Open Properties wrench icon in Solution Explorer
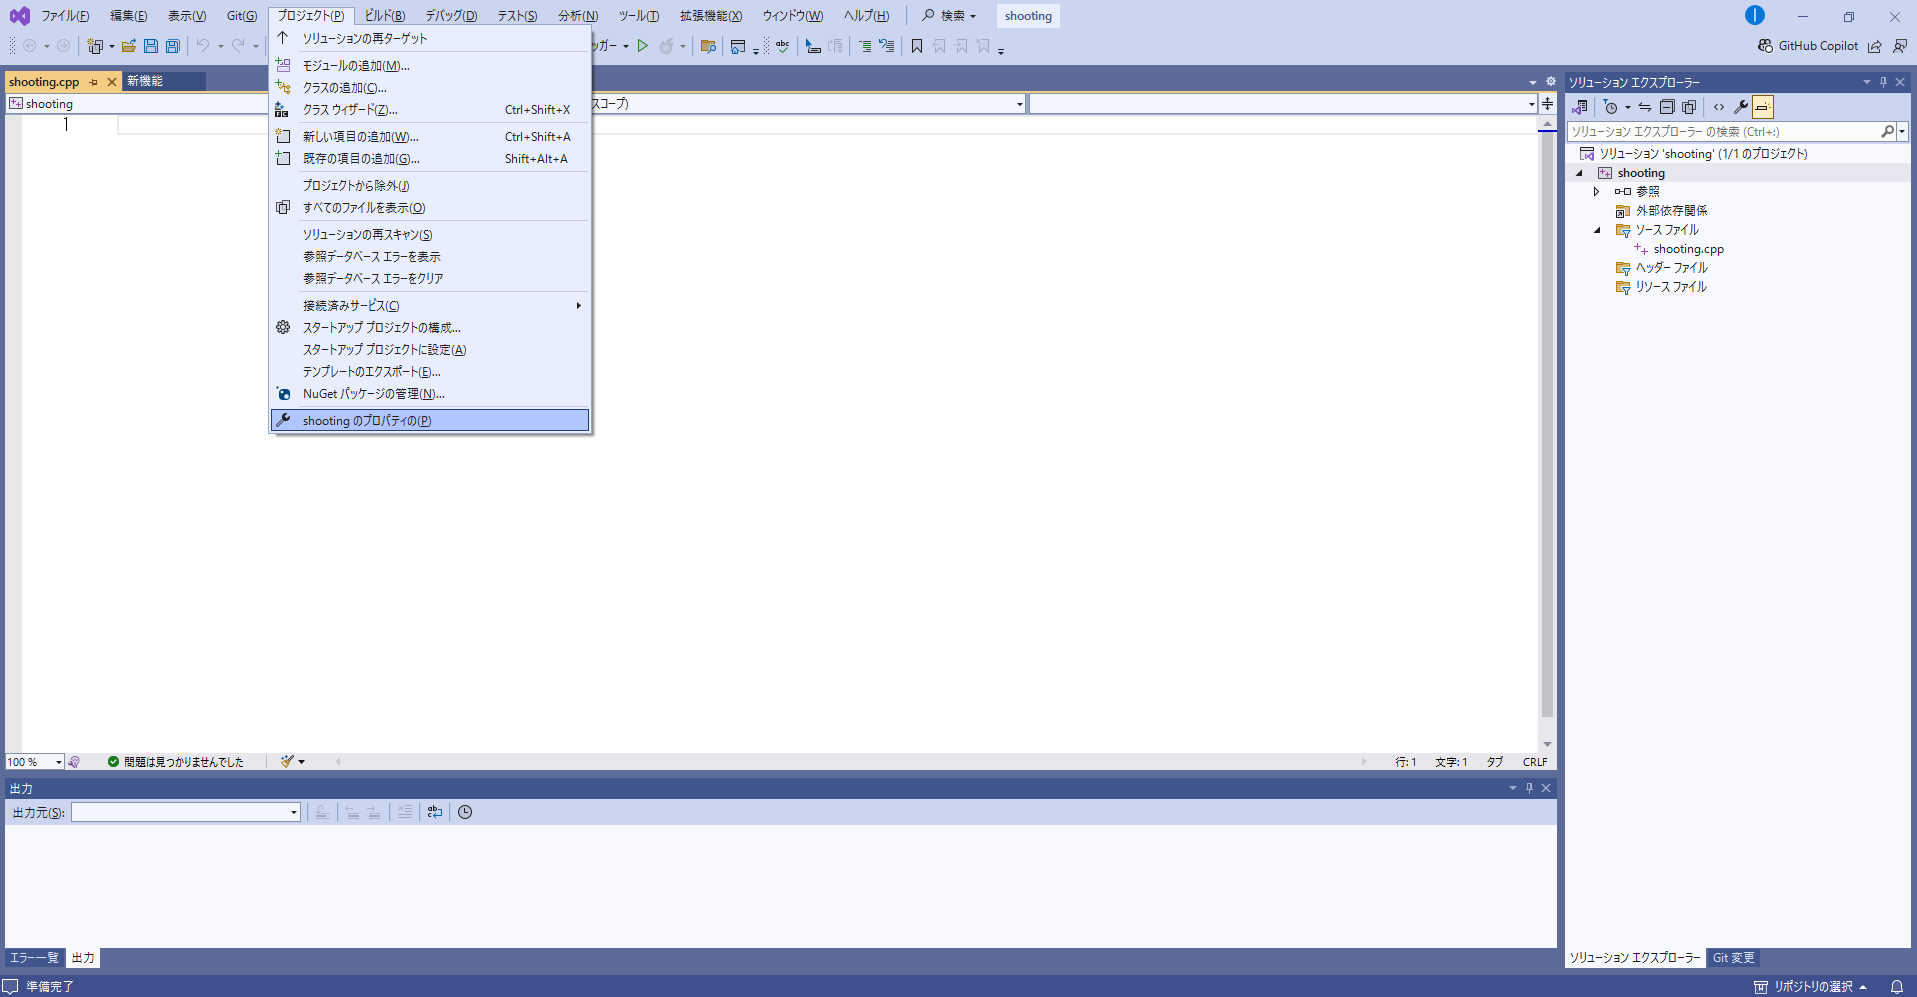 pyautogui.click(x=1741, y=107)
